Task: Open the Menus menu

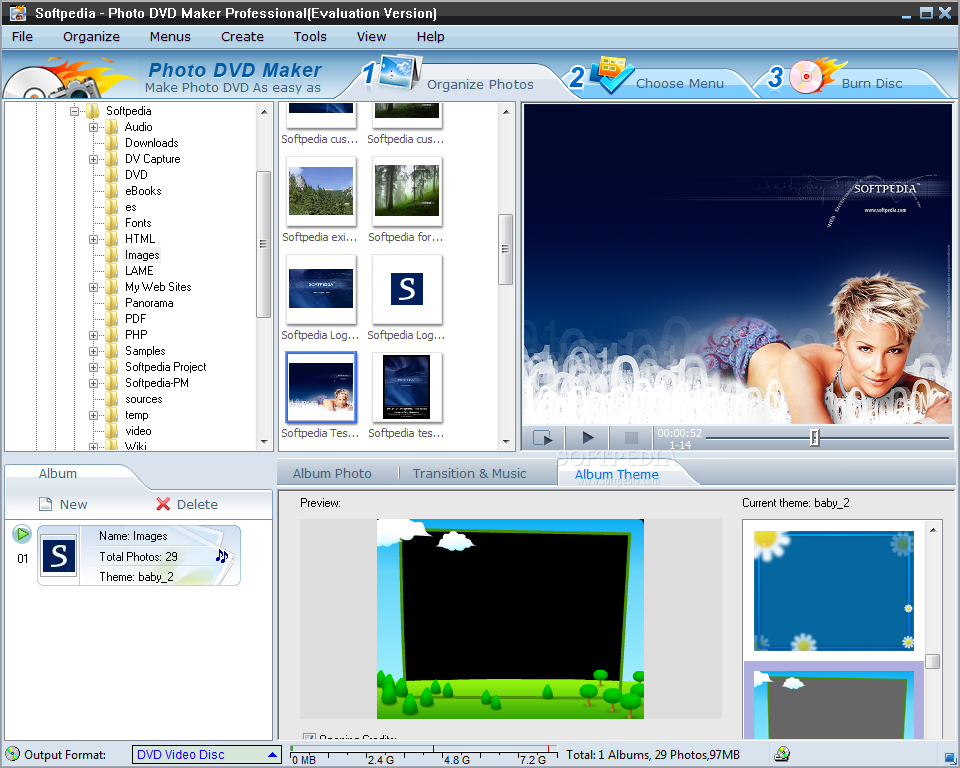Action: (170, 37)
